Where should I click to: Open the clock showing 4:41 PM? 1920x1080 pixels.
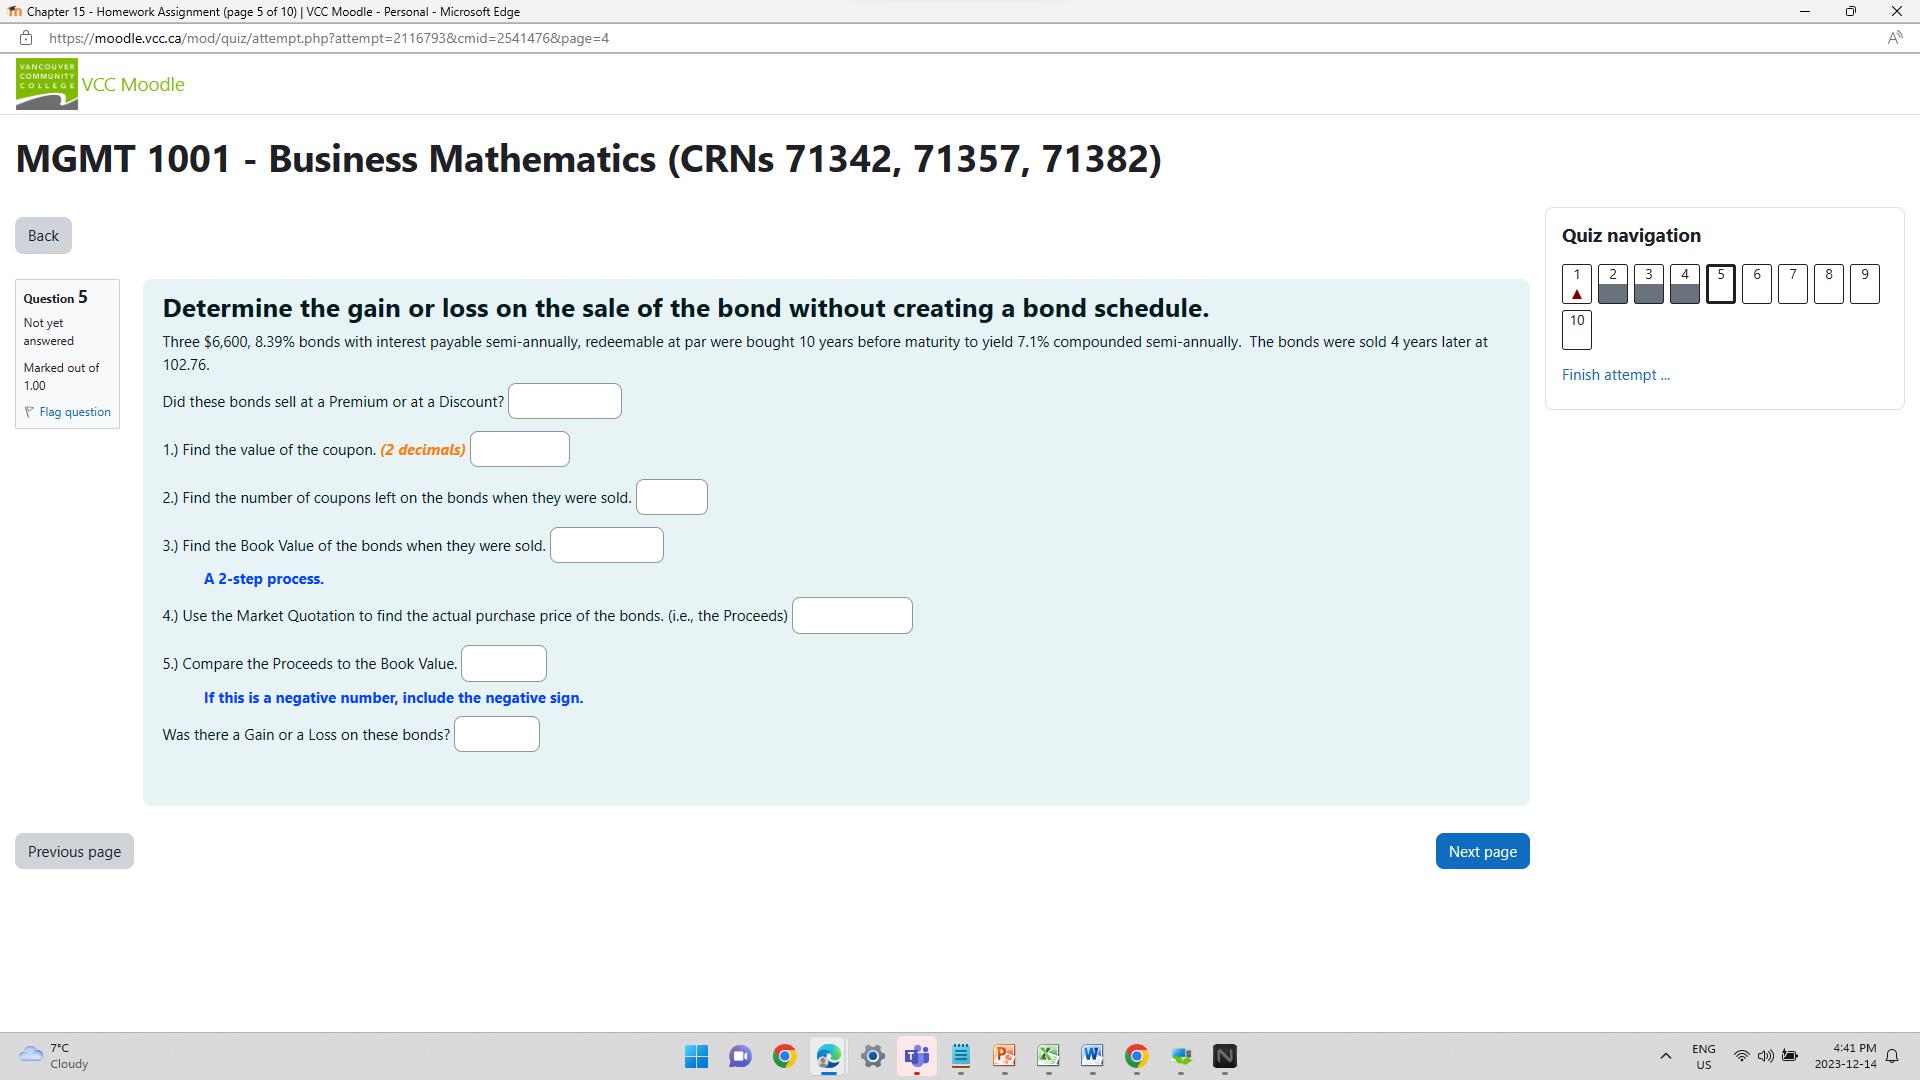1846,1056
